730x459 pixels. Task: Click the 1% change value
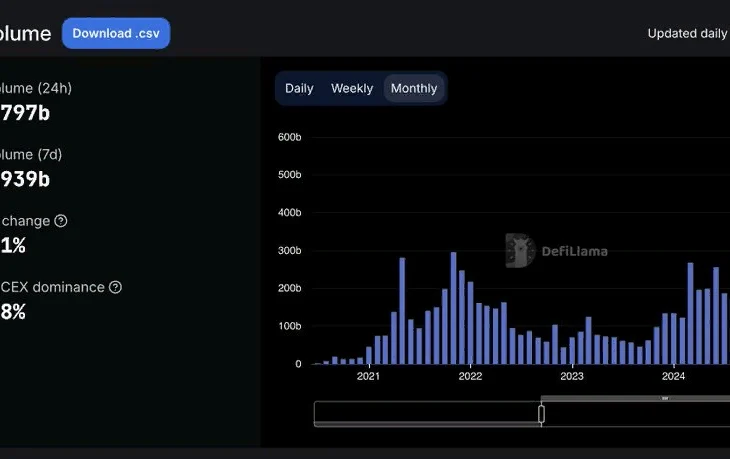pyautogui.click(x=13, y=246)
